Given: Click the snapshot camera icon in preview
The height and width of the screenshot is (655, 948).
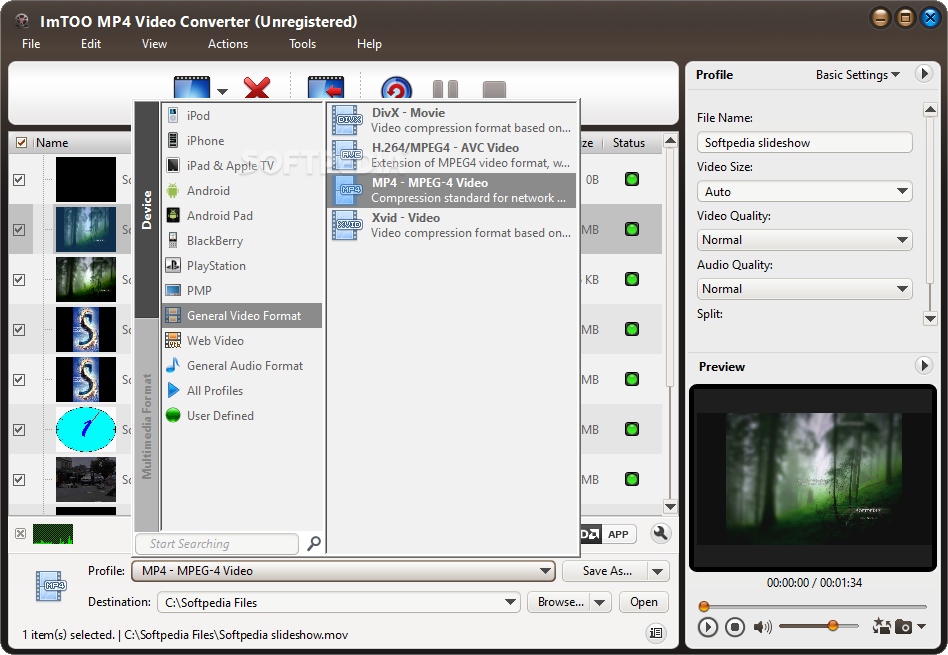Looking at the screenshot, I should pos(903,626).
